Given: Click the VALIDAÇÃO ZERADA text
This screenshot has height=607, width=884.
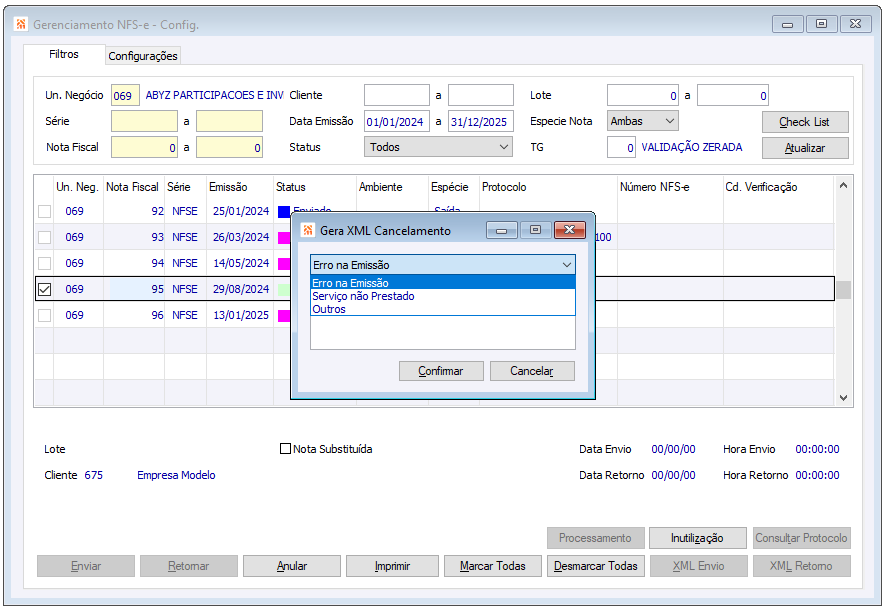Looking at the screenshot, I should click(x=692, y=147).
